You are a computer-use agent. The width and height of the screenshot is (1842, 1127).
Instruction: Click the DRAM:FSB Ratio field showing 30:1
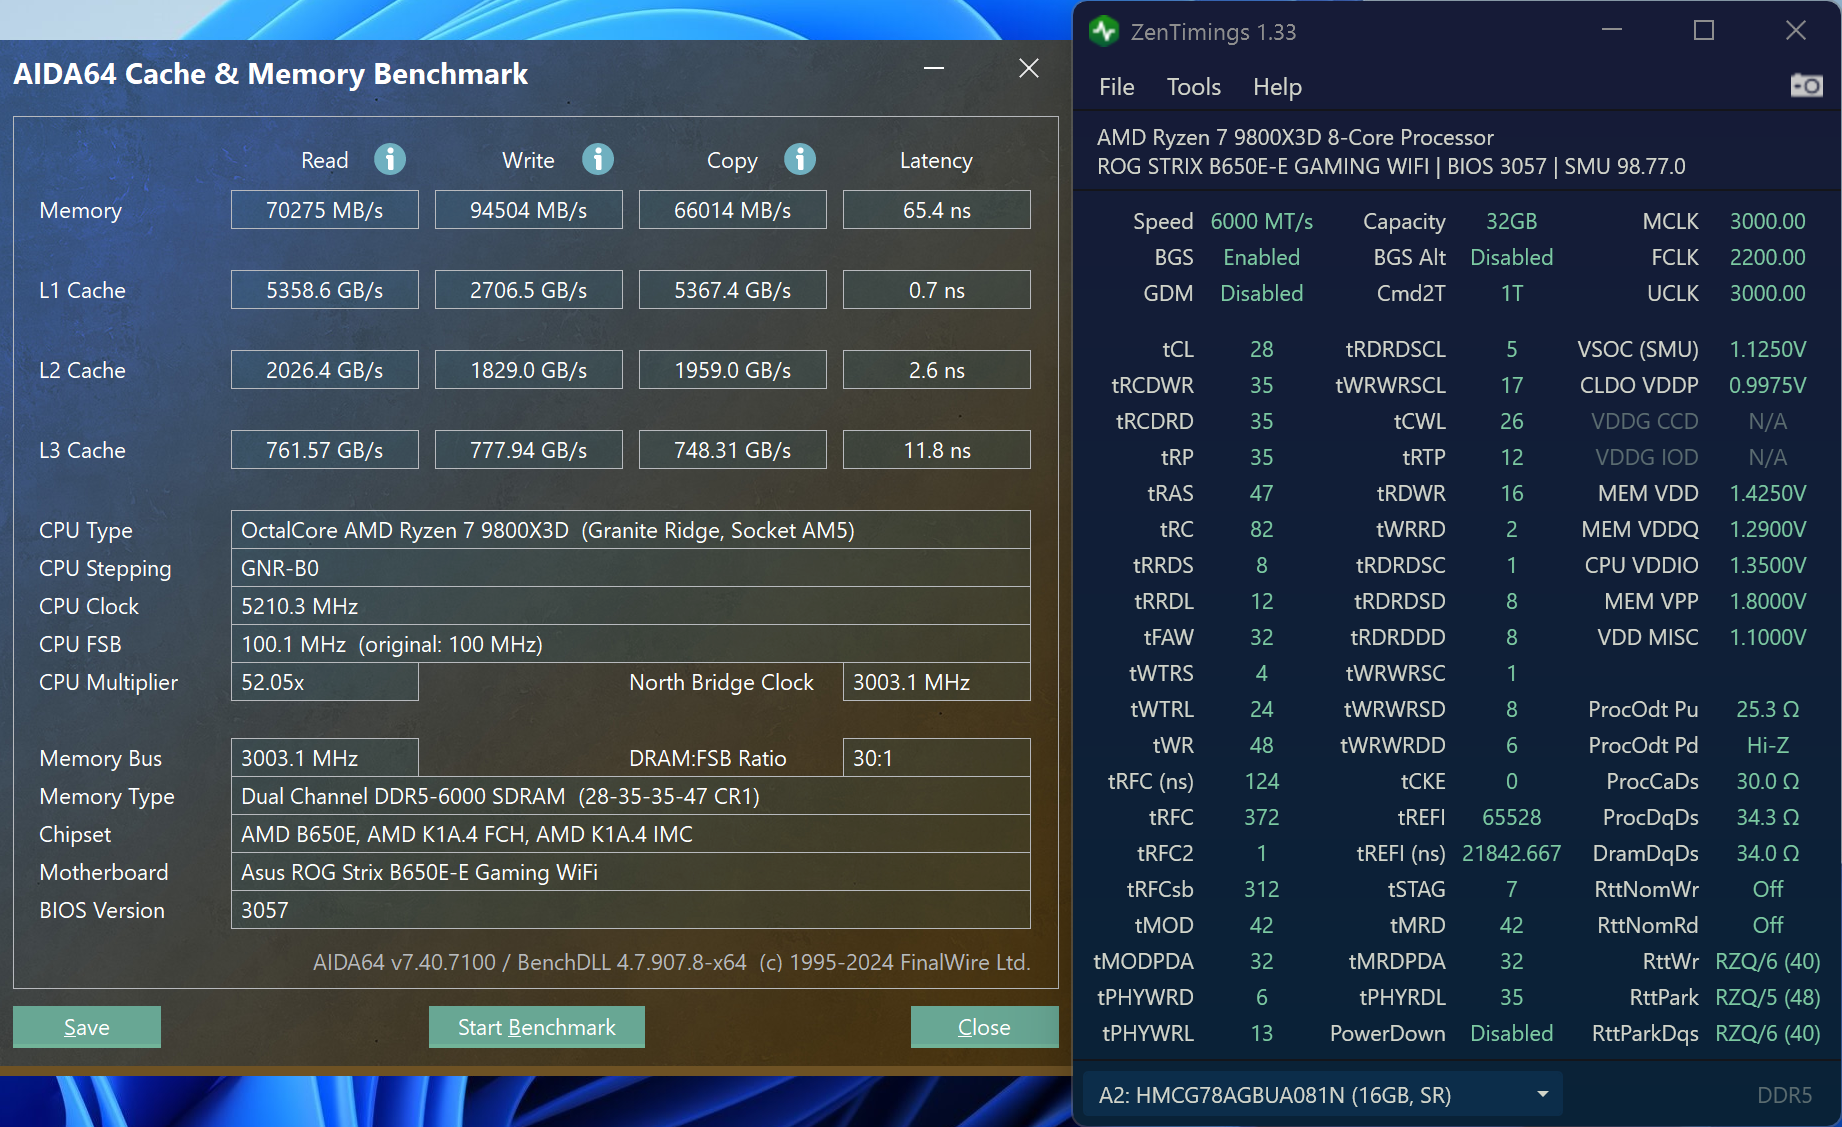[935, 757]
